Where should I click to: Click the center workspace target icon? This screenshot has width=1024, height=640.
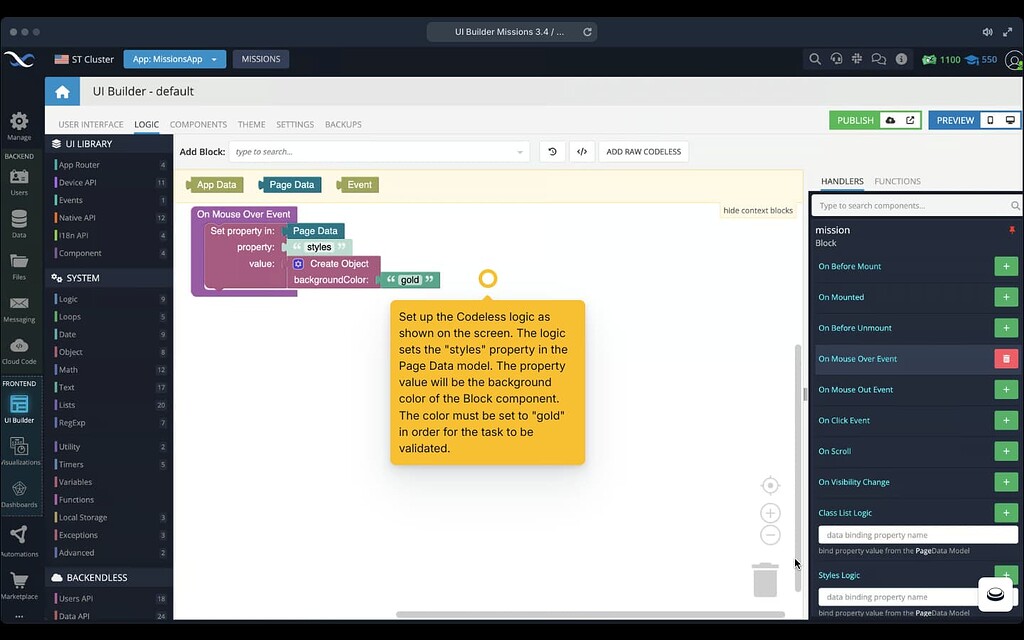tap(771, 485)
